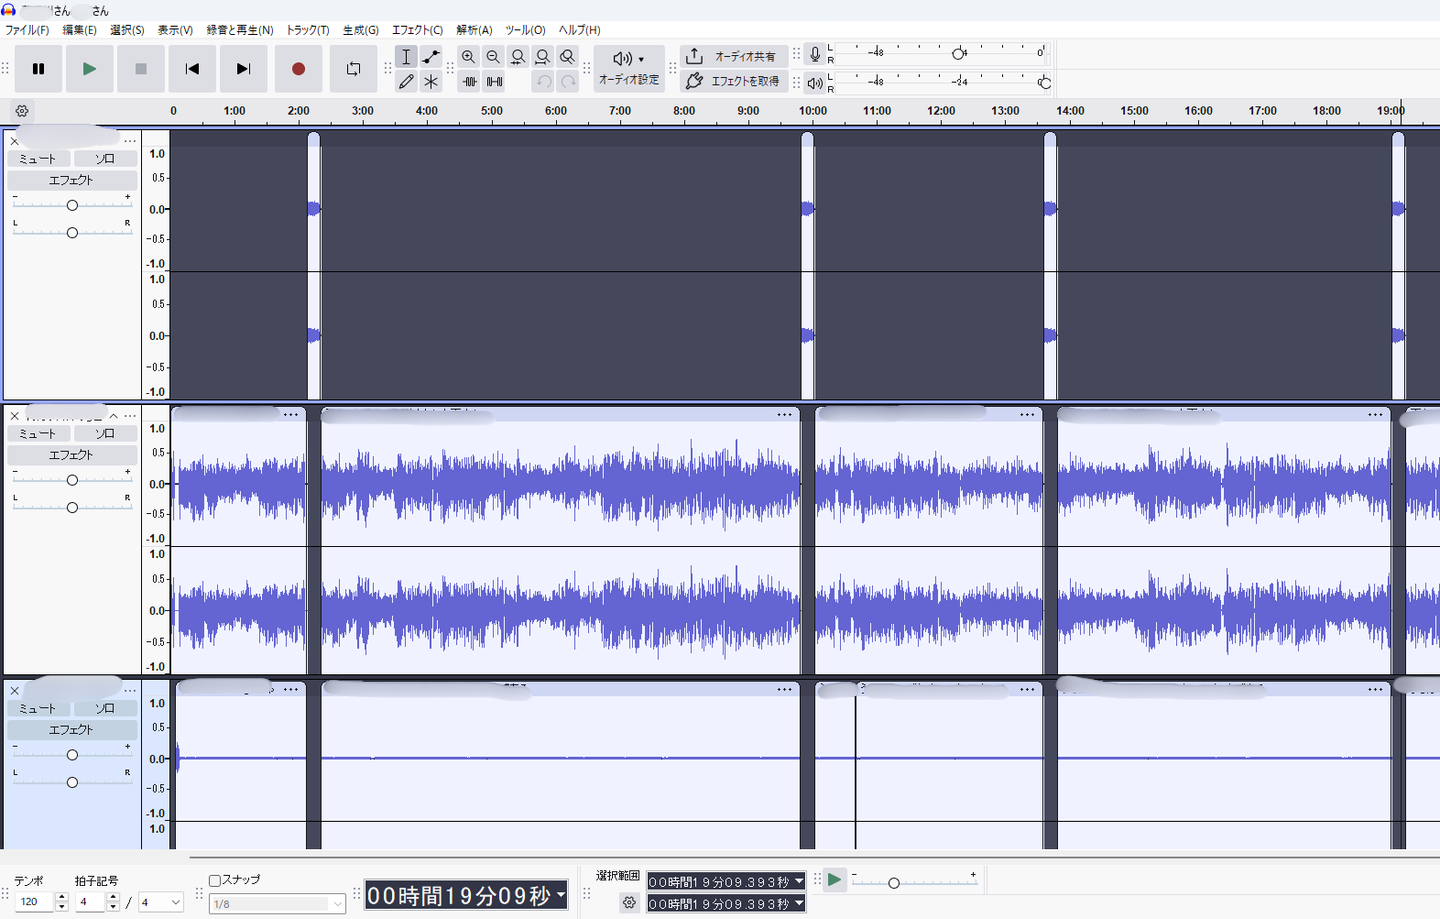
Task: Click the テンポ value field showing 120
Action: (x=34, y=902)
